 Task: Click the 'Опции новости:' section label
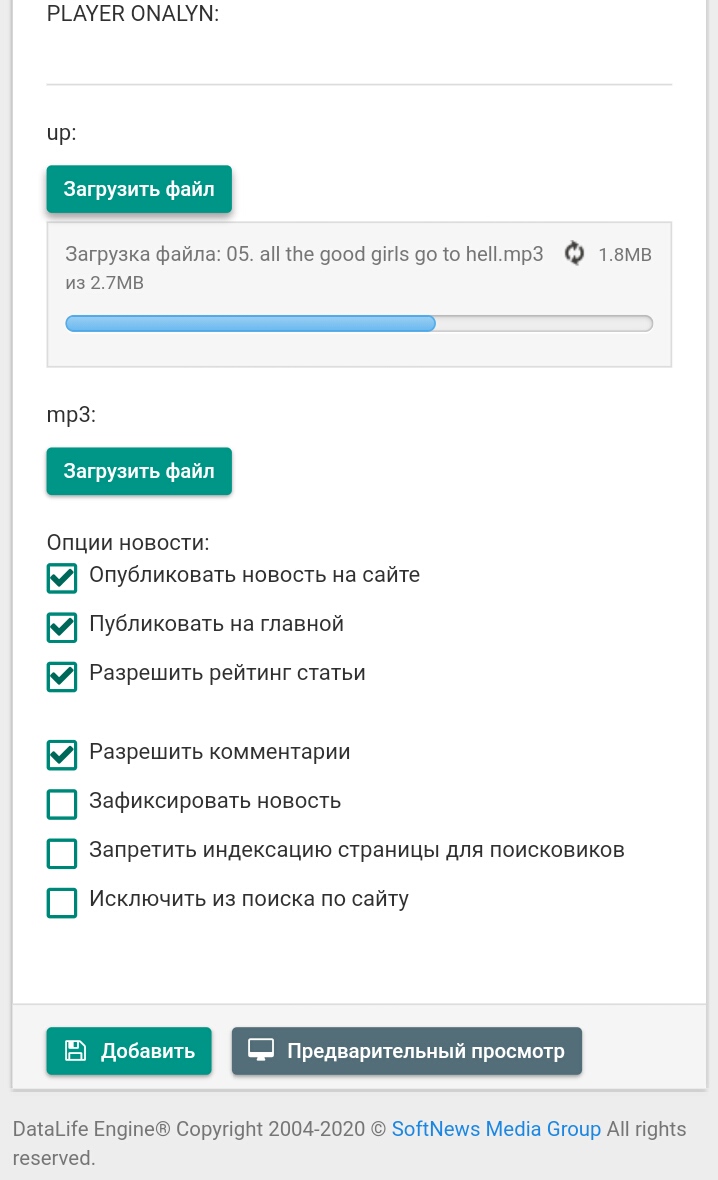tap(128, 543)
